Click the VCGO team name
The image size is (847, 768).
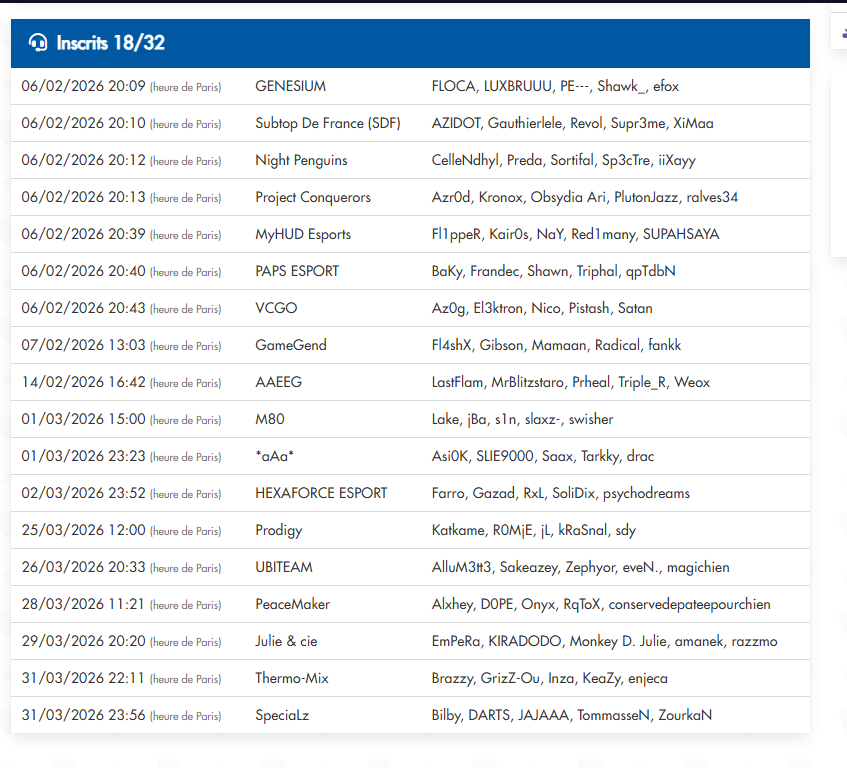277,308
